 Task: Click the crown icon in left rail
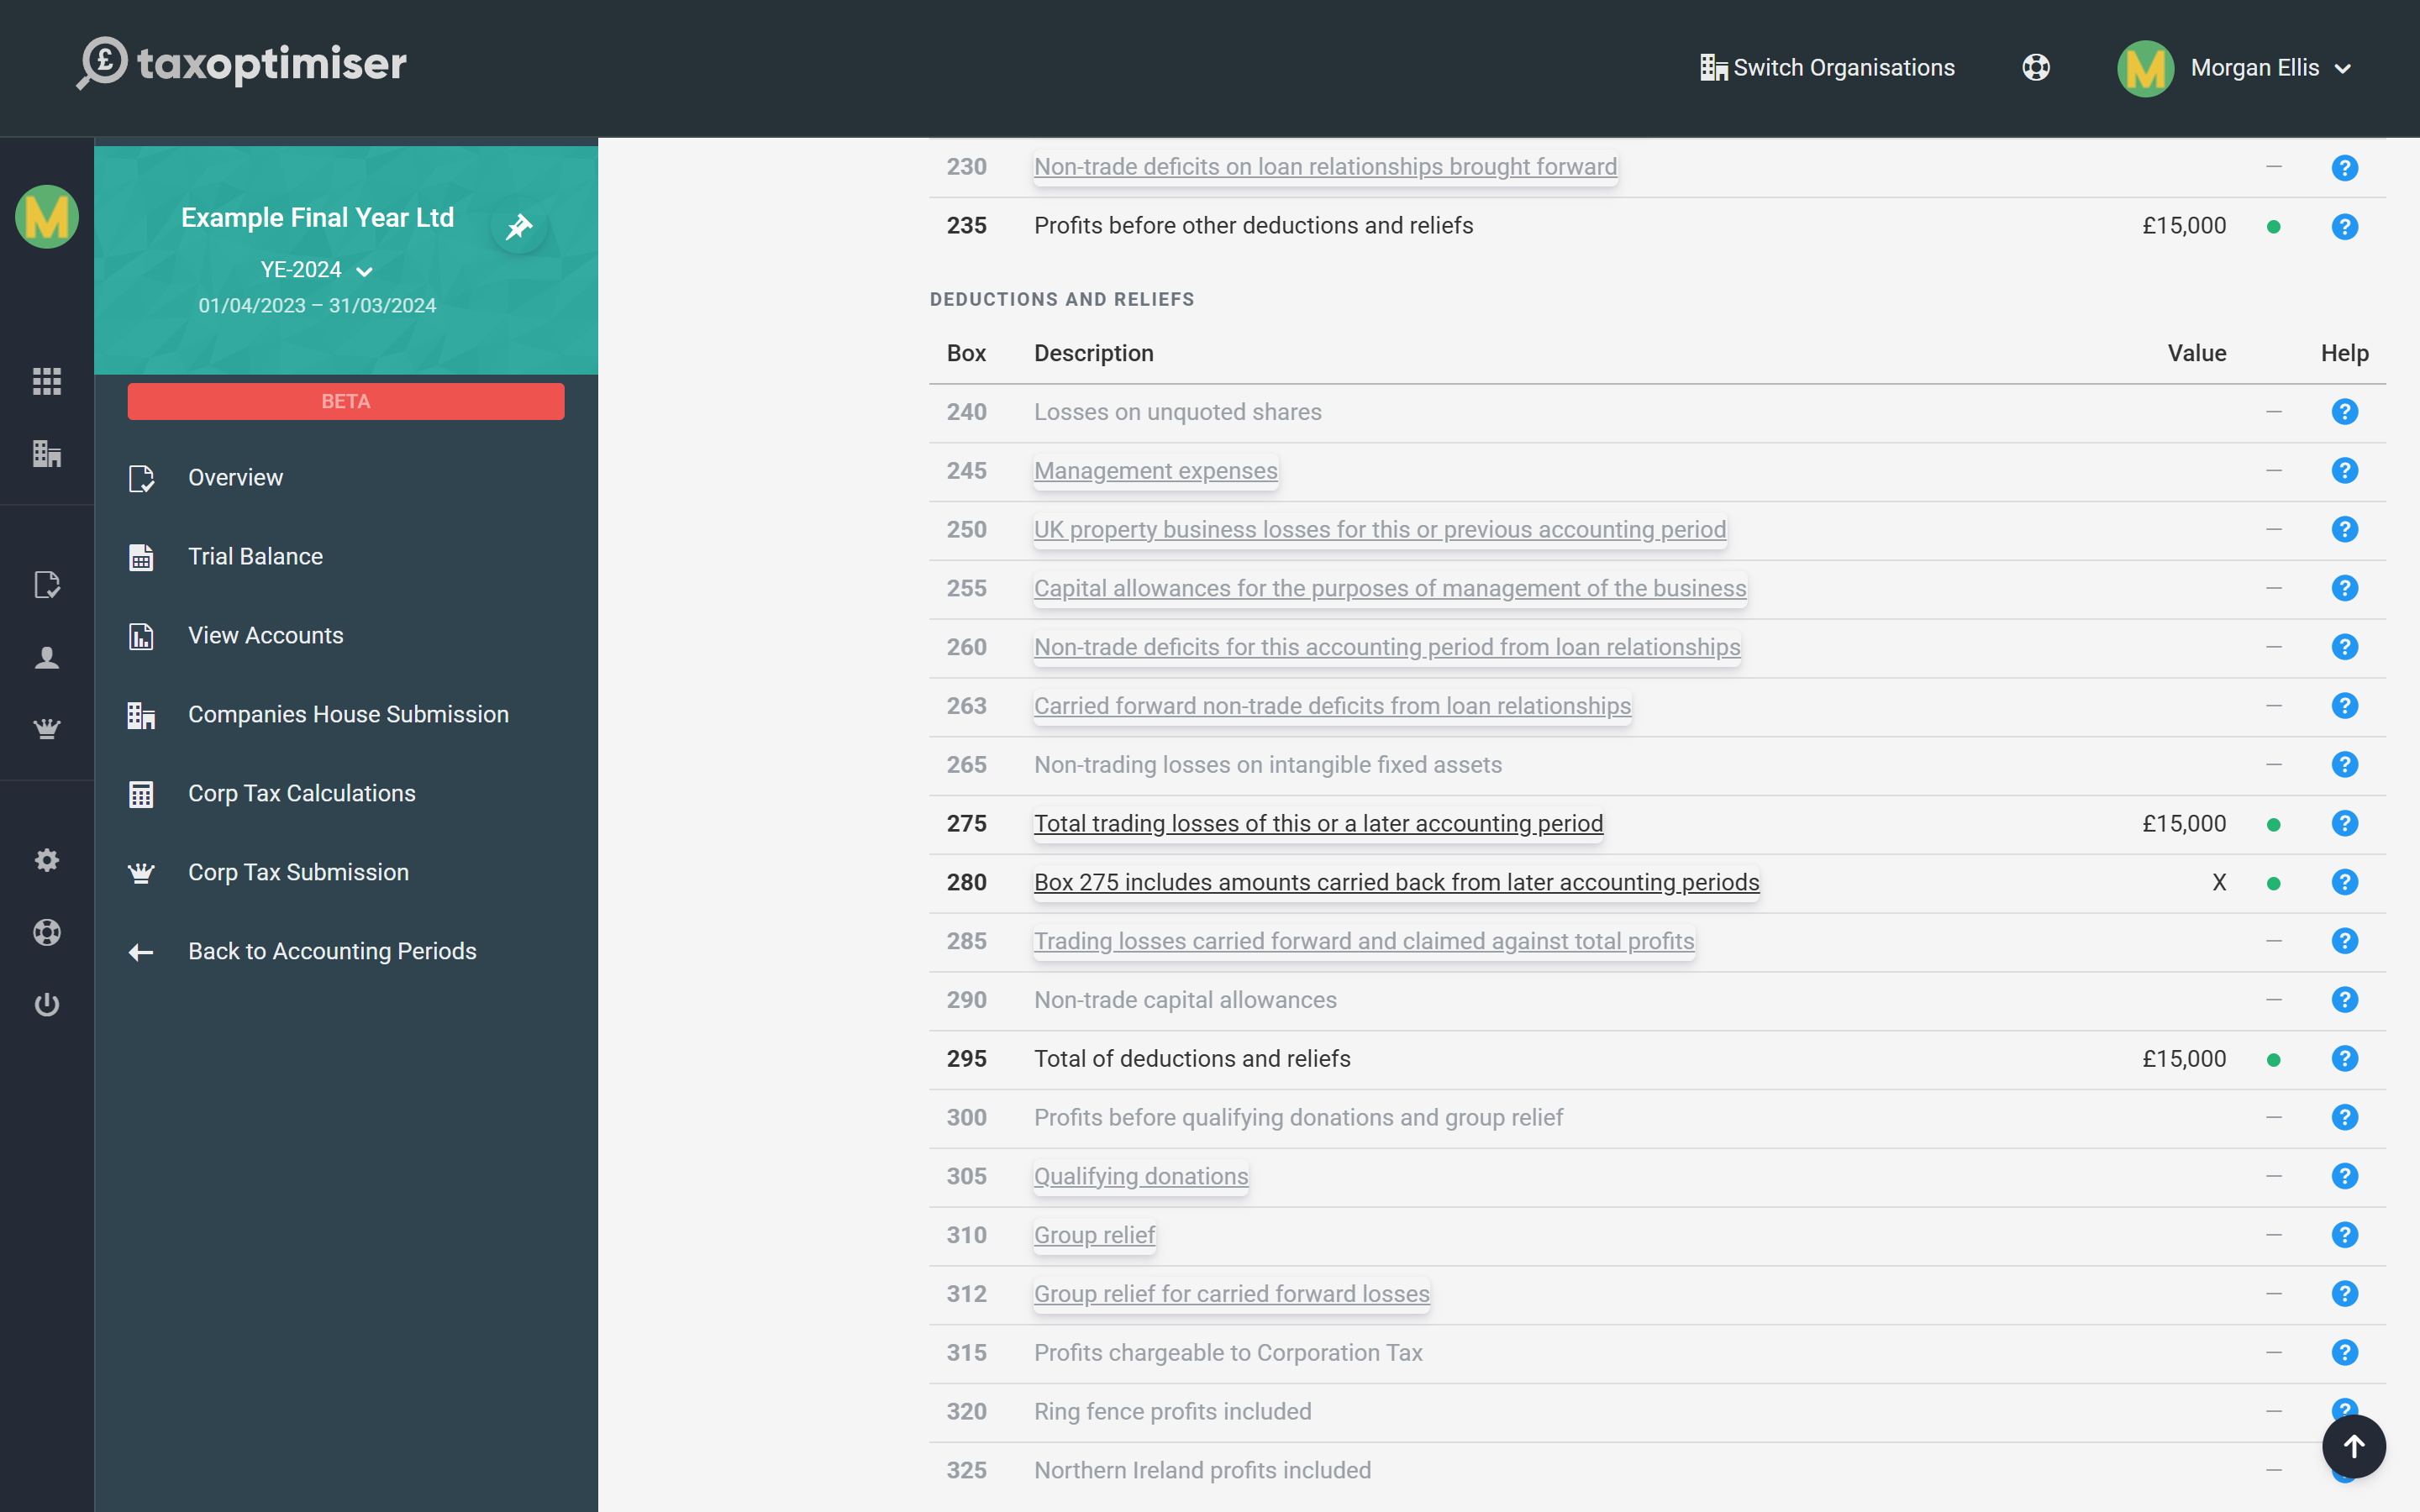(47, 729)
